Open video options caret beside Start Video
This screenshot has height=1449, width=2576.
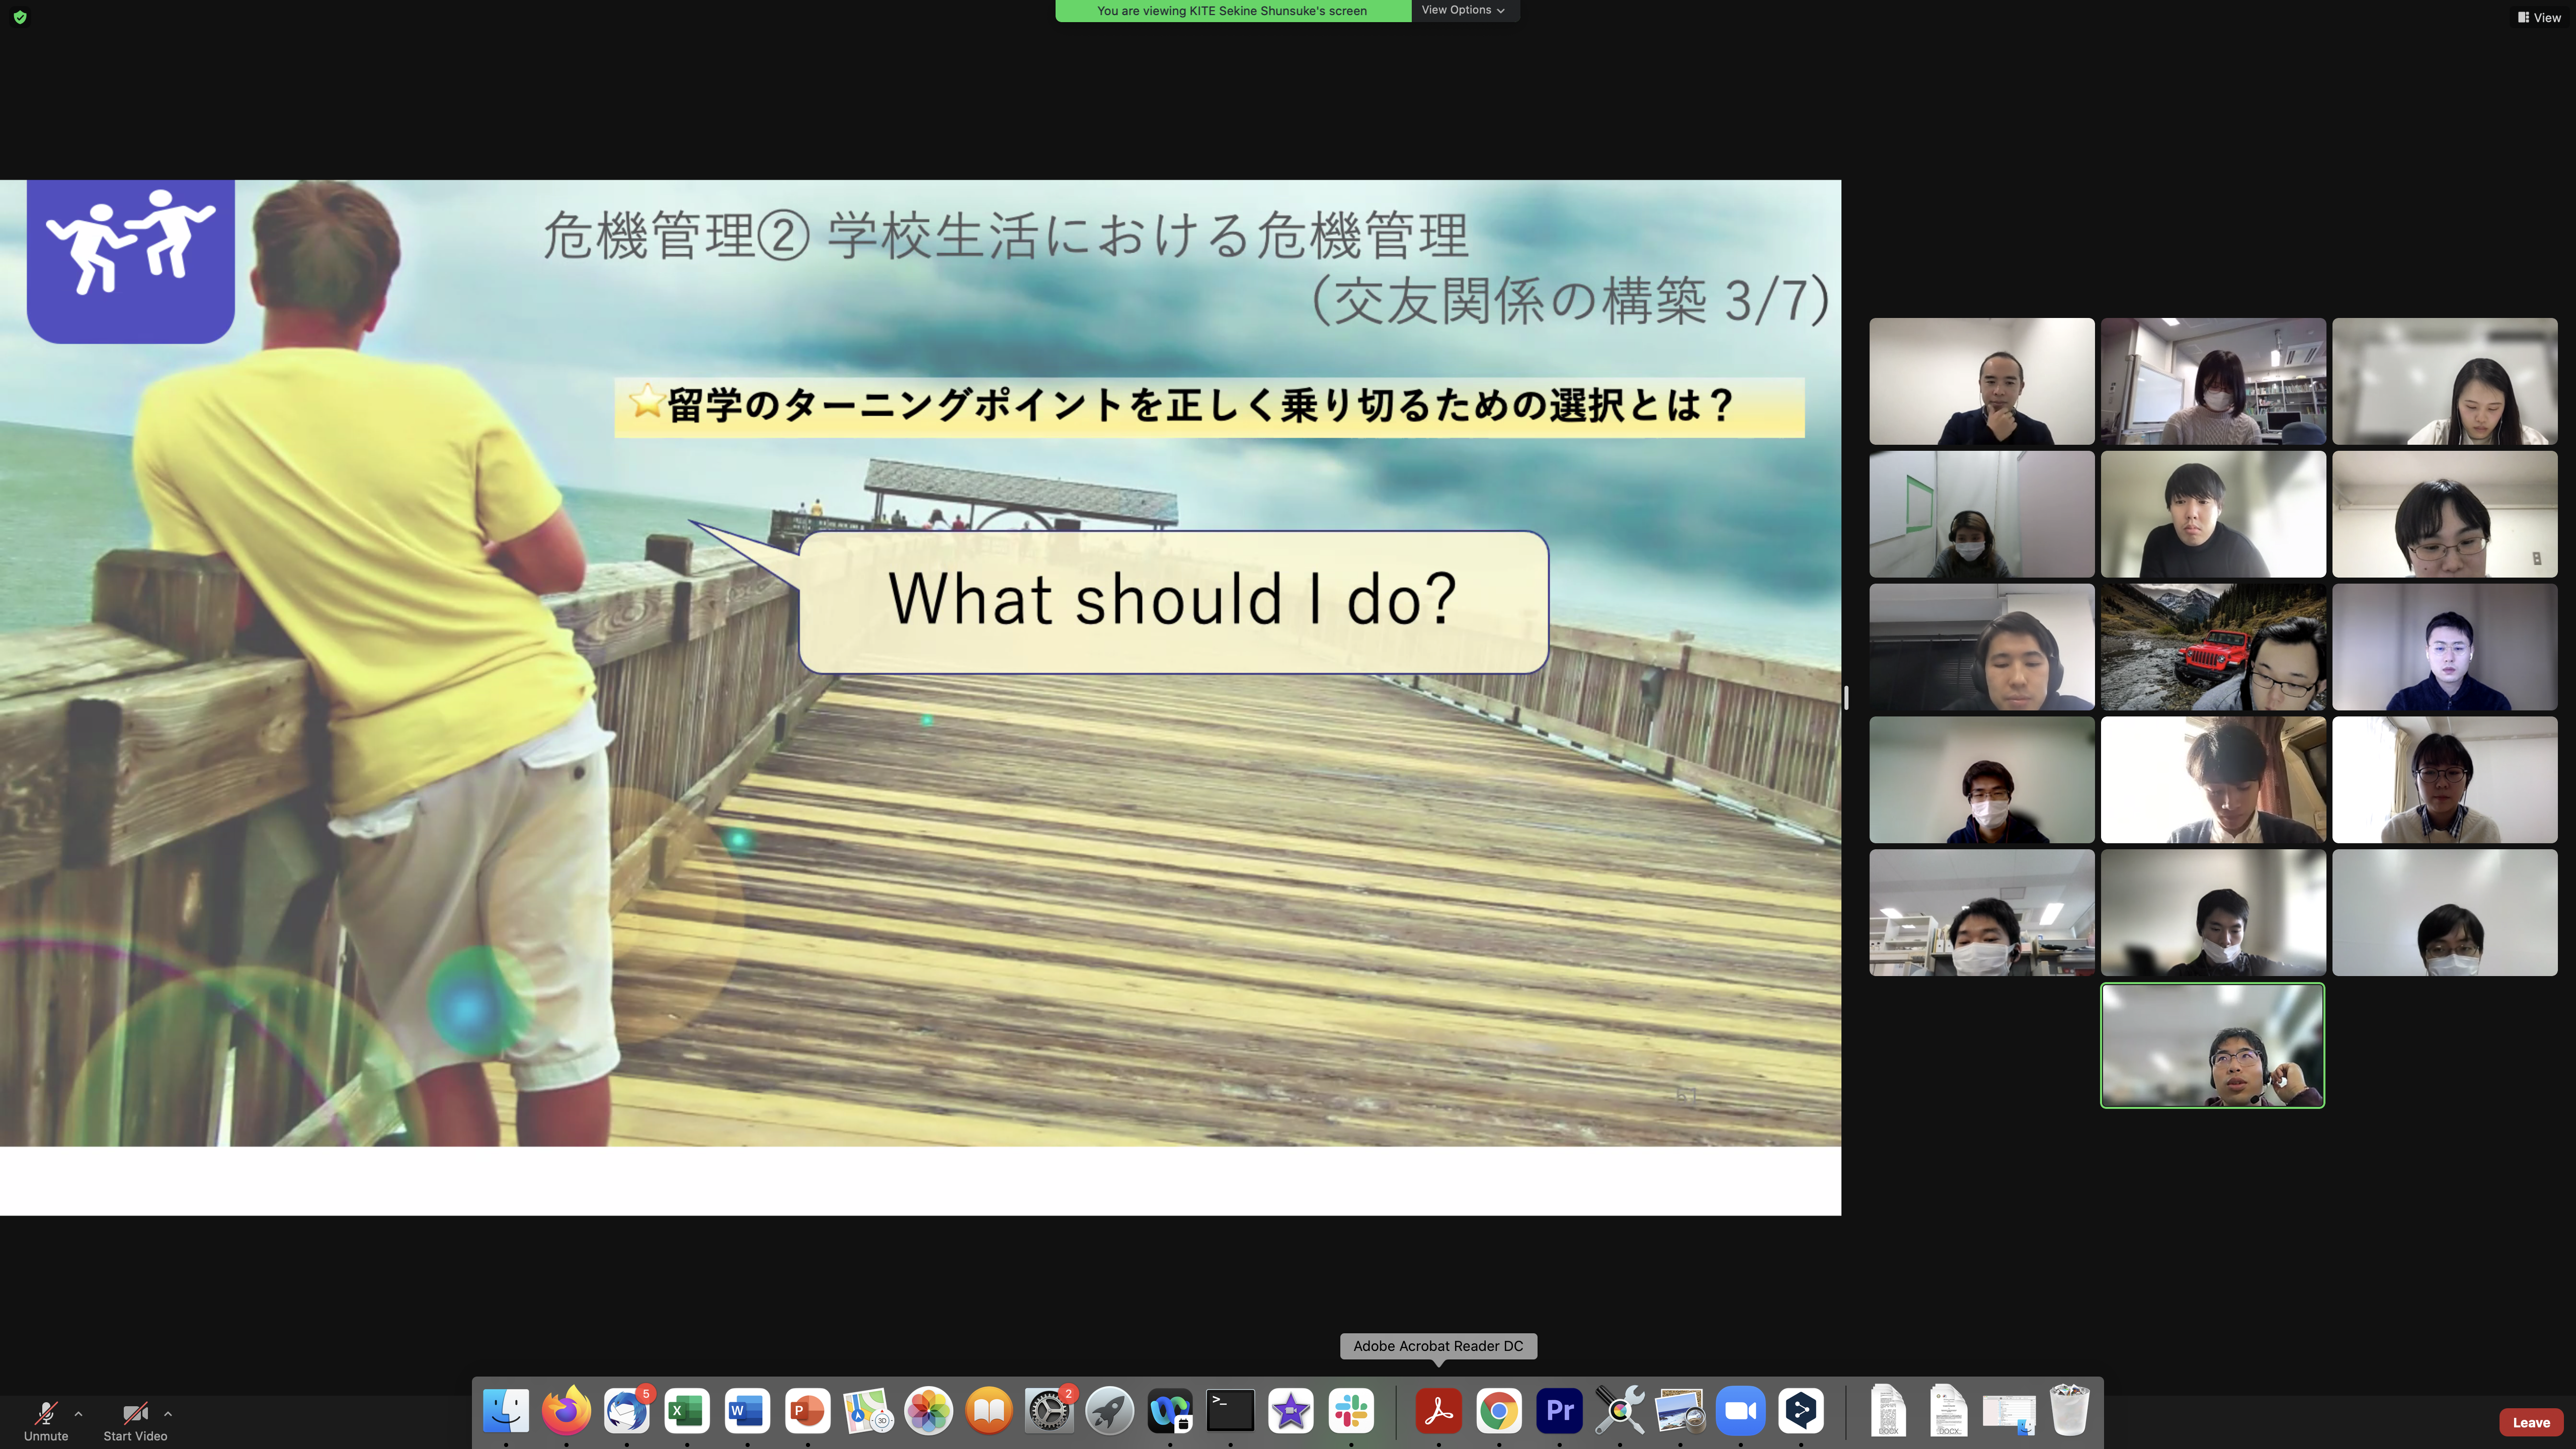(168, 1414)
